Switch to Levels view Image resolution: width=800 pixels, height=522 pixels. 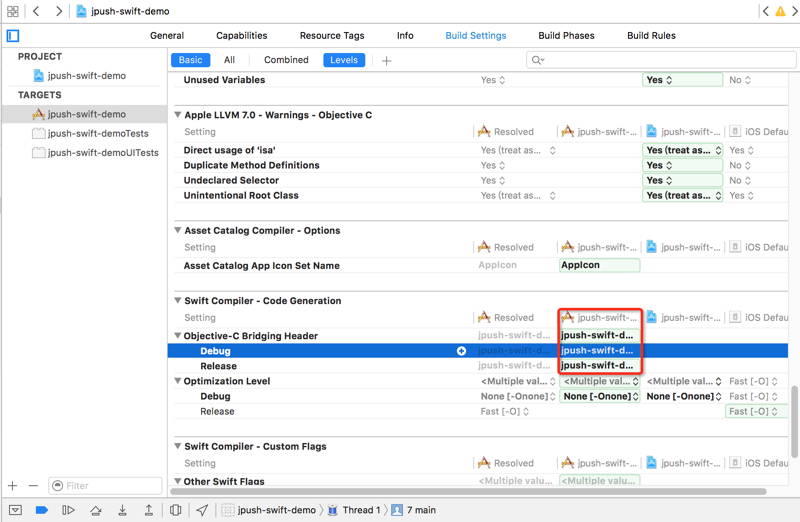coord(344,60)
